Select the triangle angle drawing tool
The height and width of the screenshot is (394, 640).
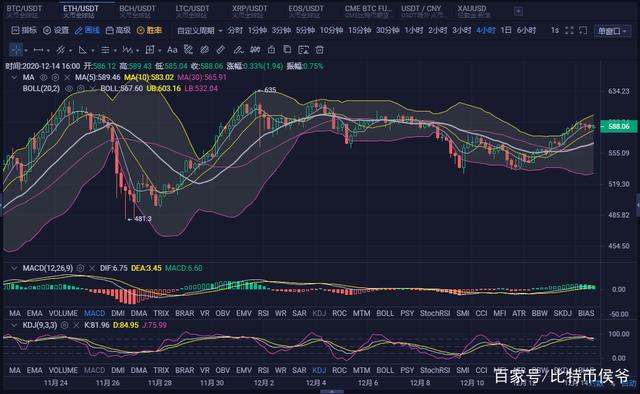point(82,50)
